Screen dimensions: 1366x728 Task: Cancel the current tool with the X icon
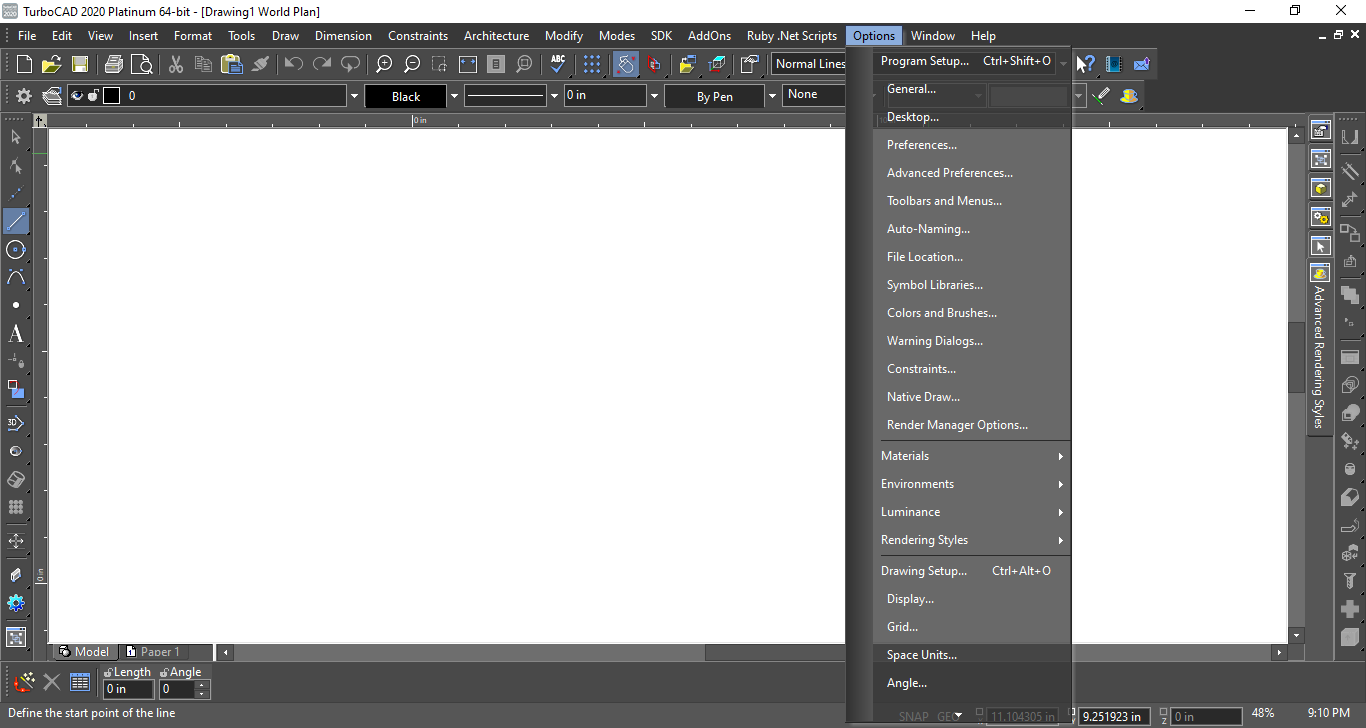(51, 683)
